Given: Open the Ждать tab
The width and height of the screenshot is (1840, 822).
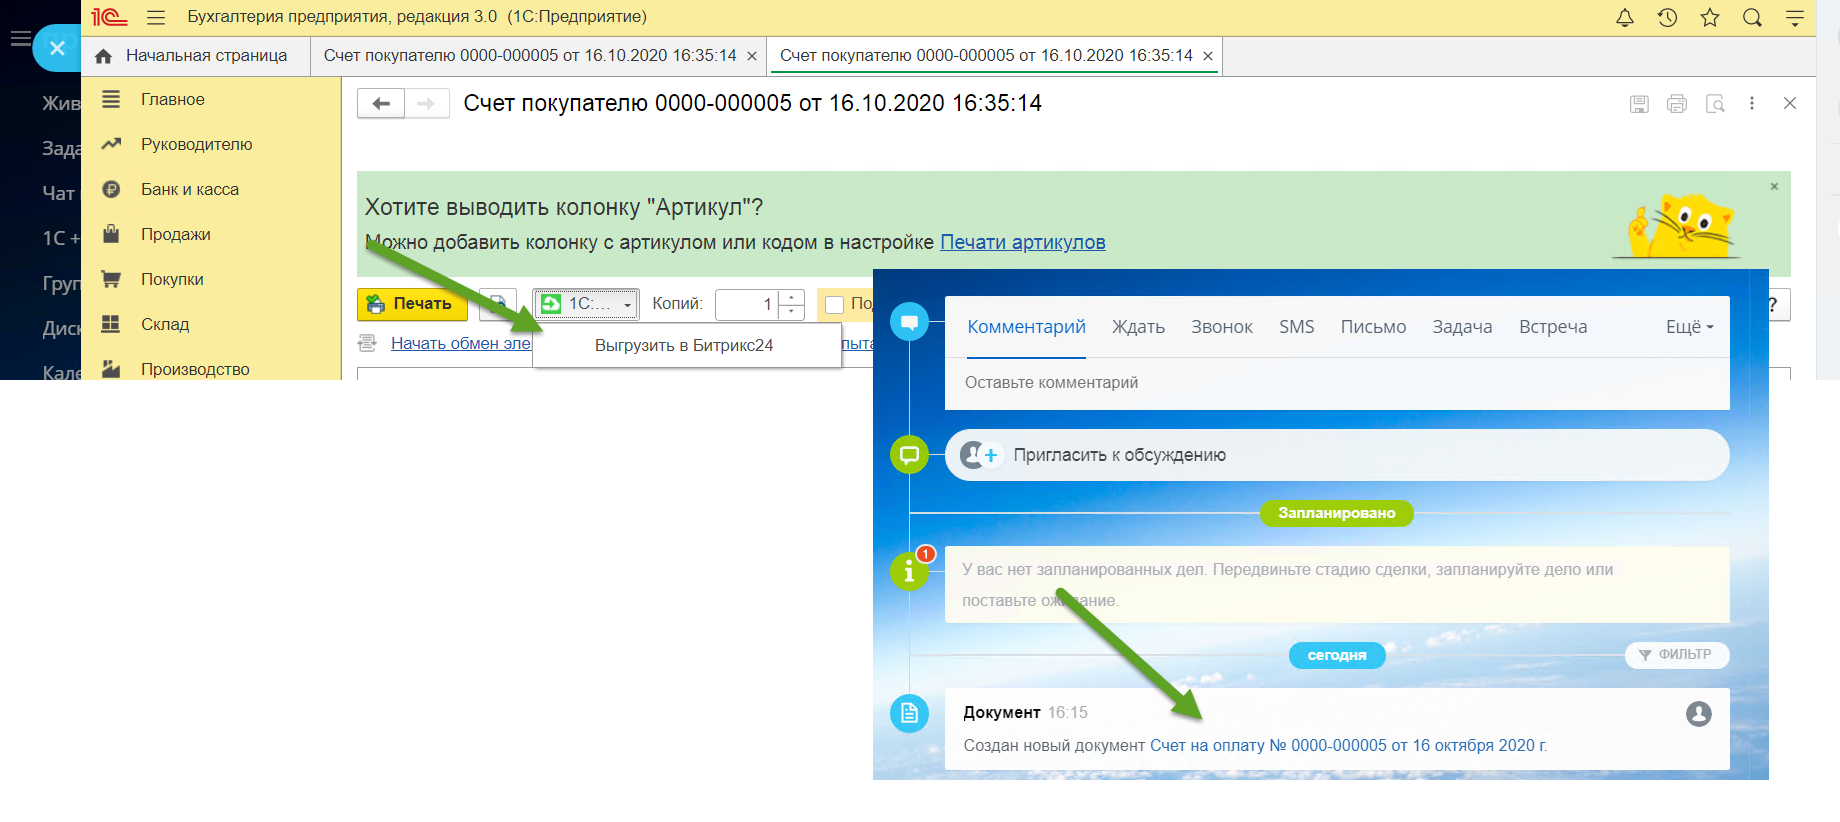Looking at the screenshot, I should click(x=1138, y=327).
